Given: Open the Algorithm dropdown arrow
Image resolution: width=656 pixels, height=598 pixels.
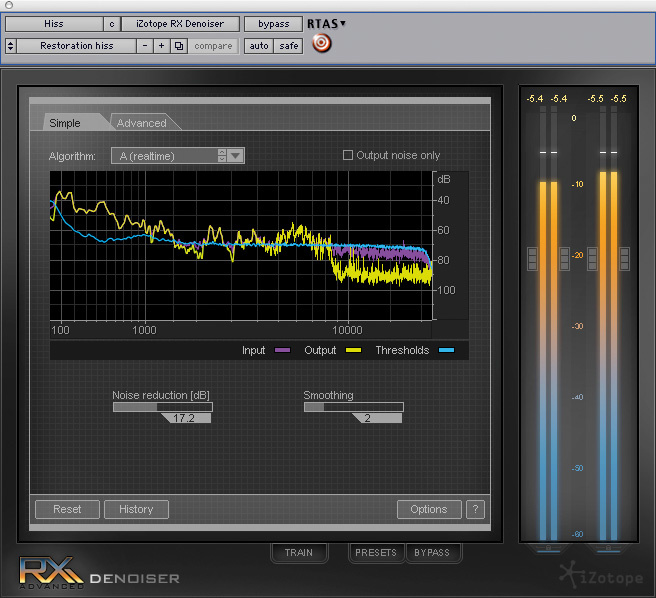Looking at the screenshot, I should point(236,156).
